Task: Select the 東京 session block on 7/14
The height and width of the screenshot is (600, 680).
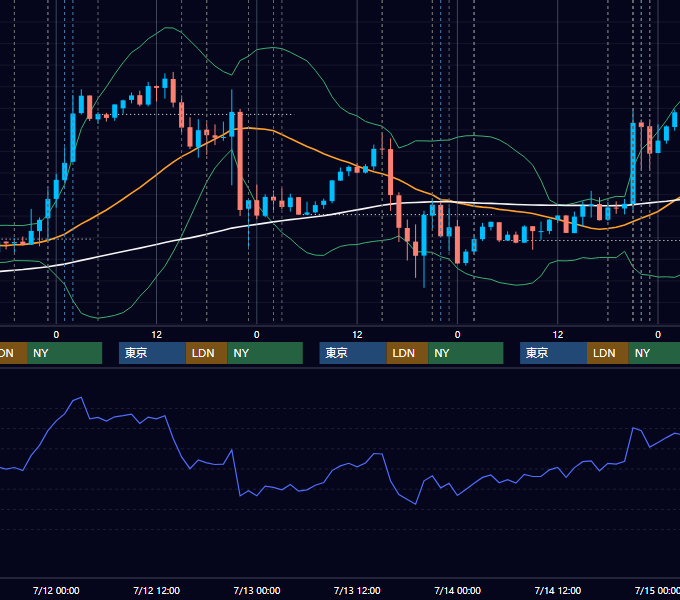Action: click(553, 353)
